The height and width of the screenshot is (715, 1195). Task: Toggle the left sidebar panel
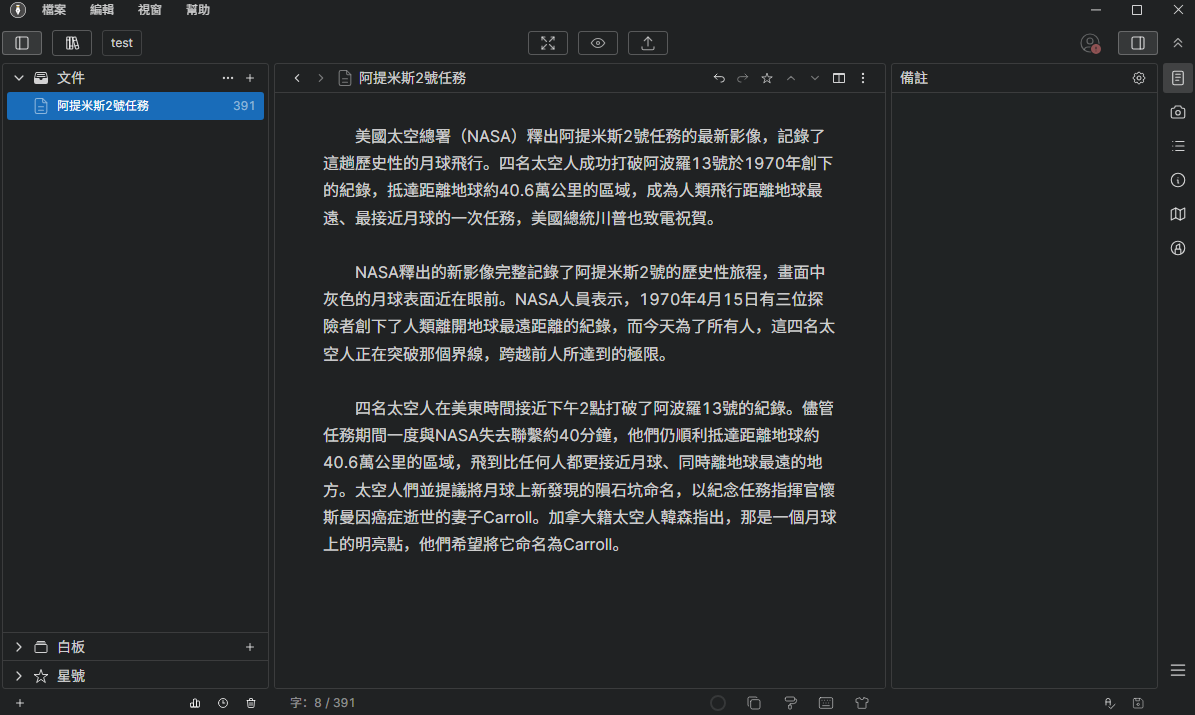22,43
